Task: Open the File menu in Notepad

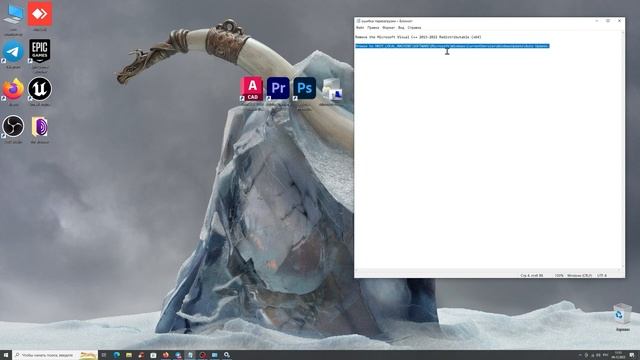Action: tap(360, 28)
